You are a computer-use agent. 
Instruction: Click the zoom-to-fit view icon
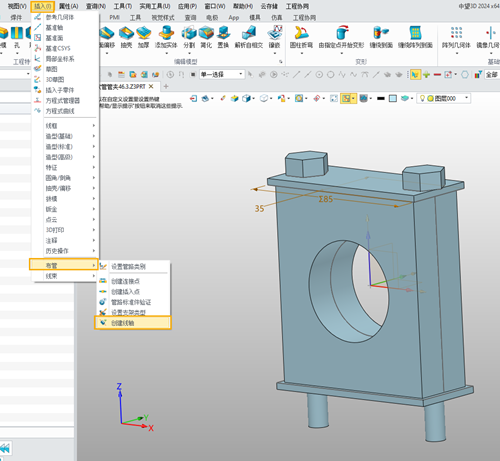[333, 98]
